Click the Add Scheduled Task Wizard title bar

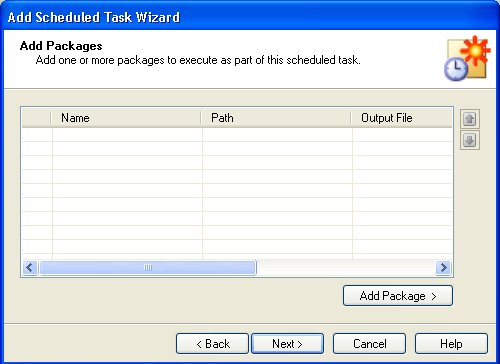[250, 17]
